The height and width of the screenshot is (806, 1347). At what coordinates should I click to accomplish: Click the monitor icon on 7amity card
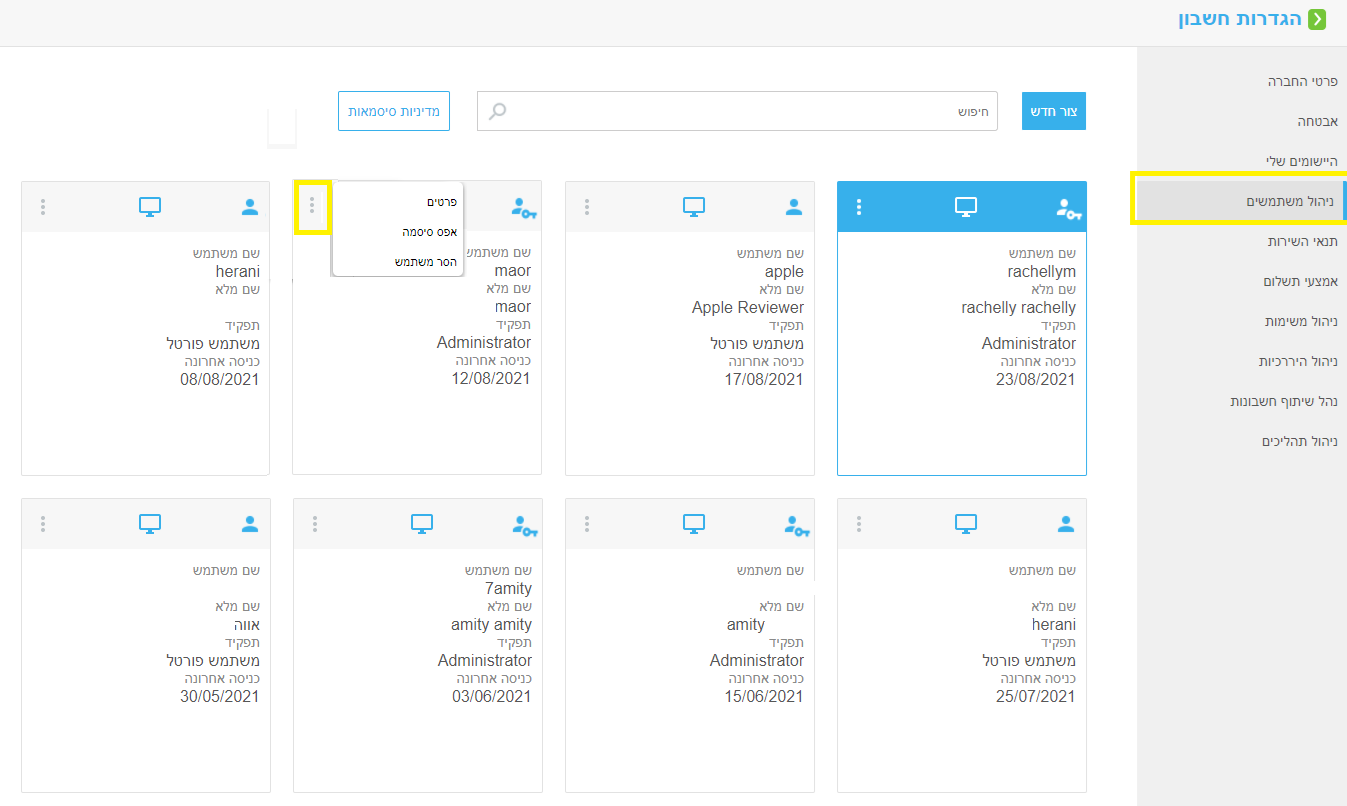(422, 523)
